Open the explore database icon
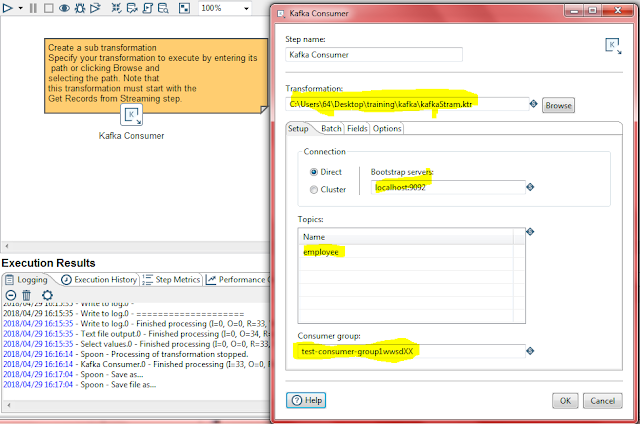This screenshot has width=640, height=424. 163,8
